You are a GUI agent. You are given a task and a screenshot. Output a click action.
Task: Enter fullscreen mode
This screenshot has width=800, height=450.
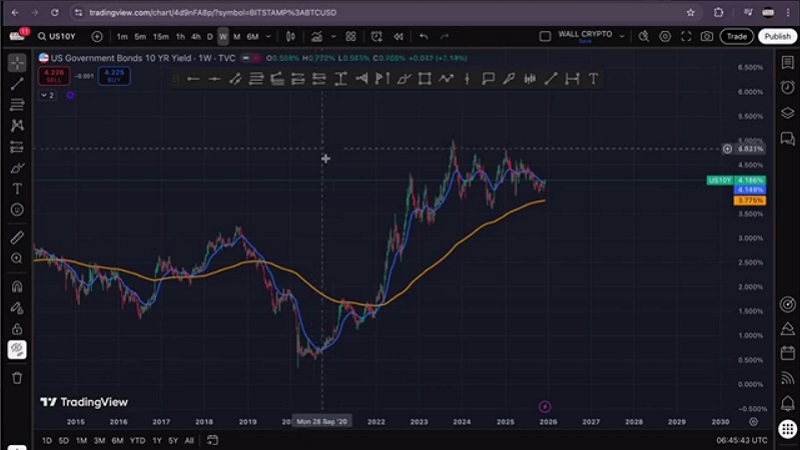coord(687,37)
